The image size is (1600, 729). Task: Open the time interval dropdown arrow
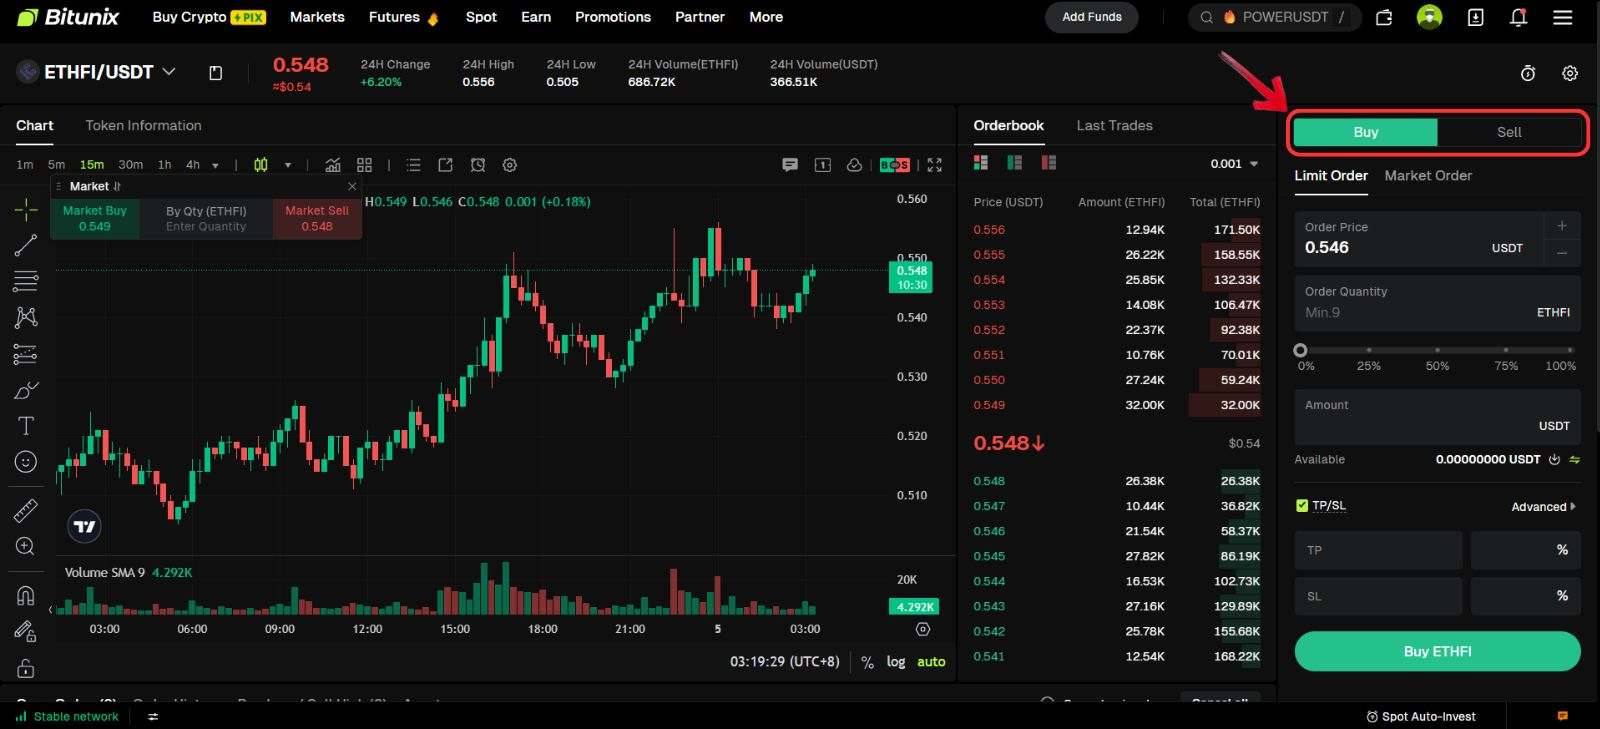point(215,165)
